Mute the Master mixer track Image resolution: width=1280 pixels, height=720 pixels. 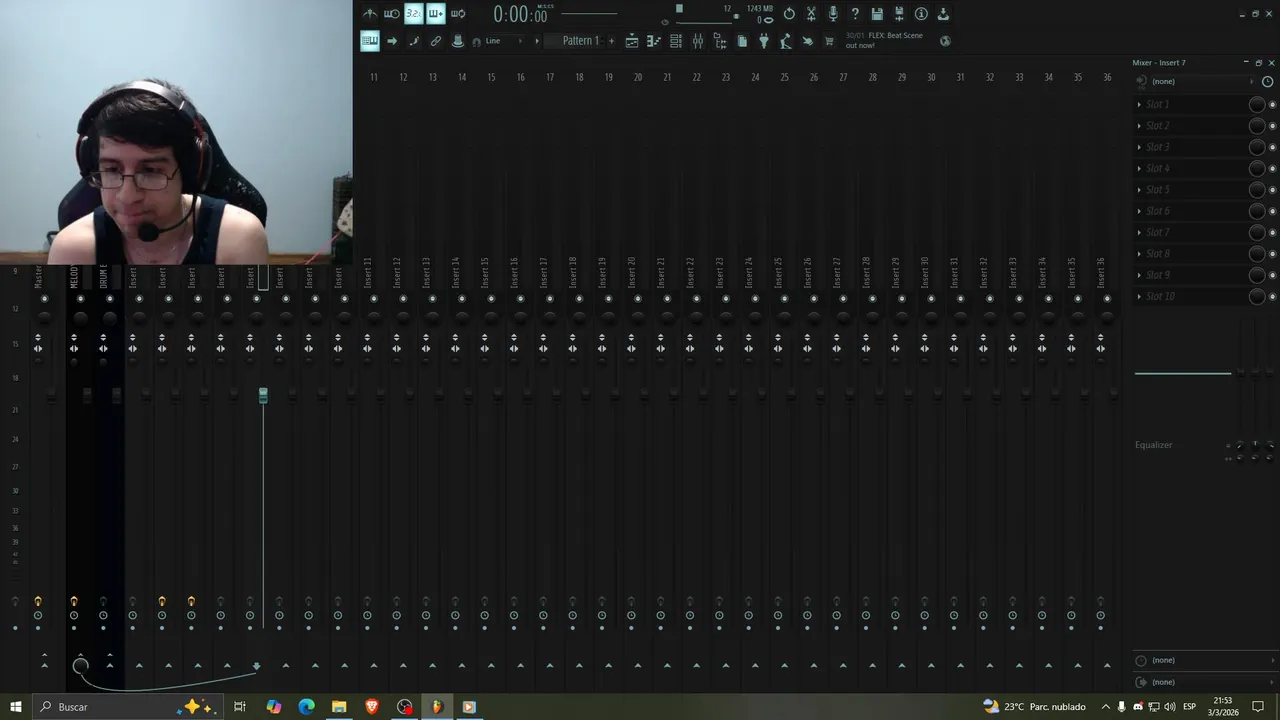(44, 299)
